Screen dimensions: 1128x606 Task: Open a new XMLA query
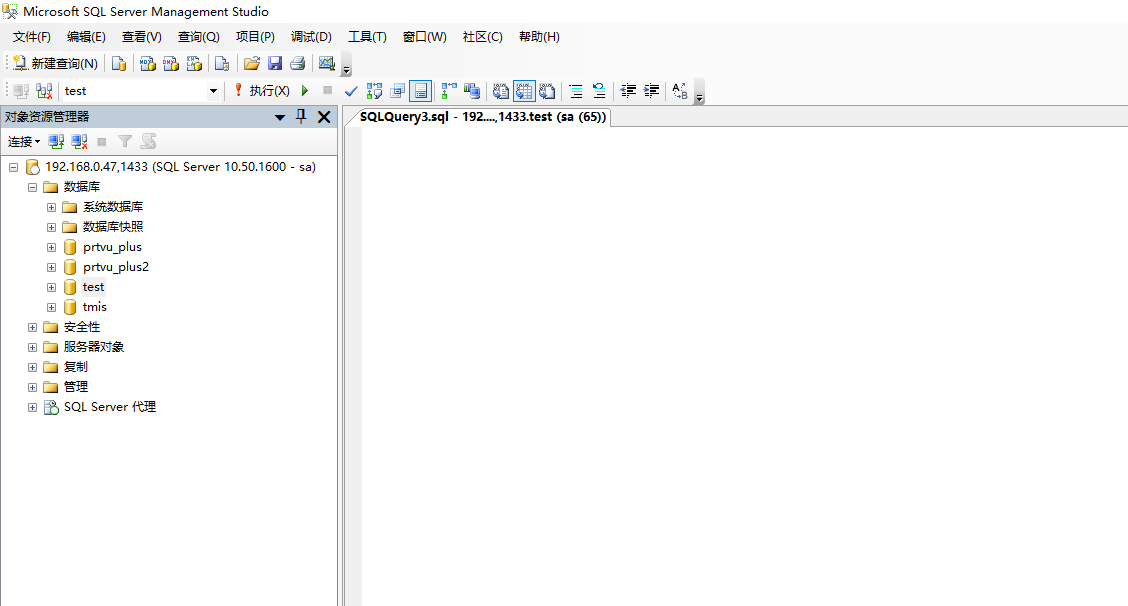click(194, 63)
